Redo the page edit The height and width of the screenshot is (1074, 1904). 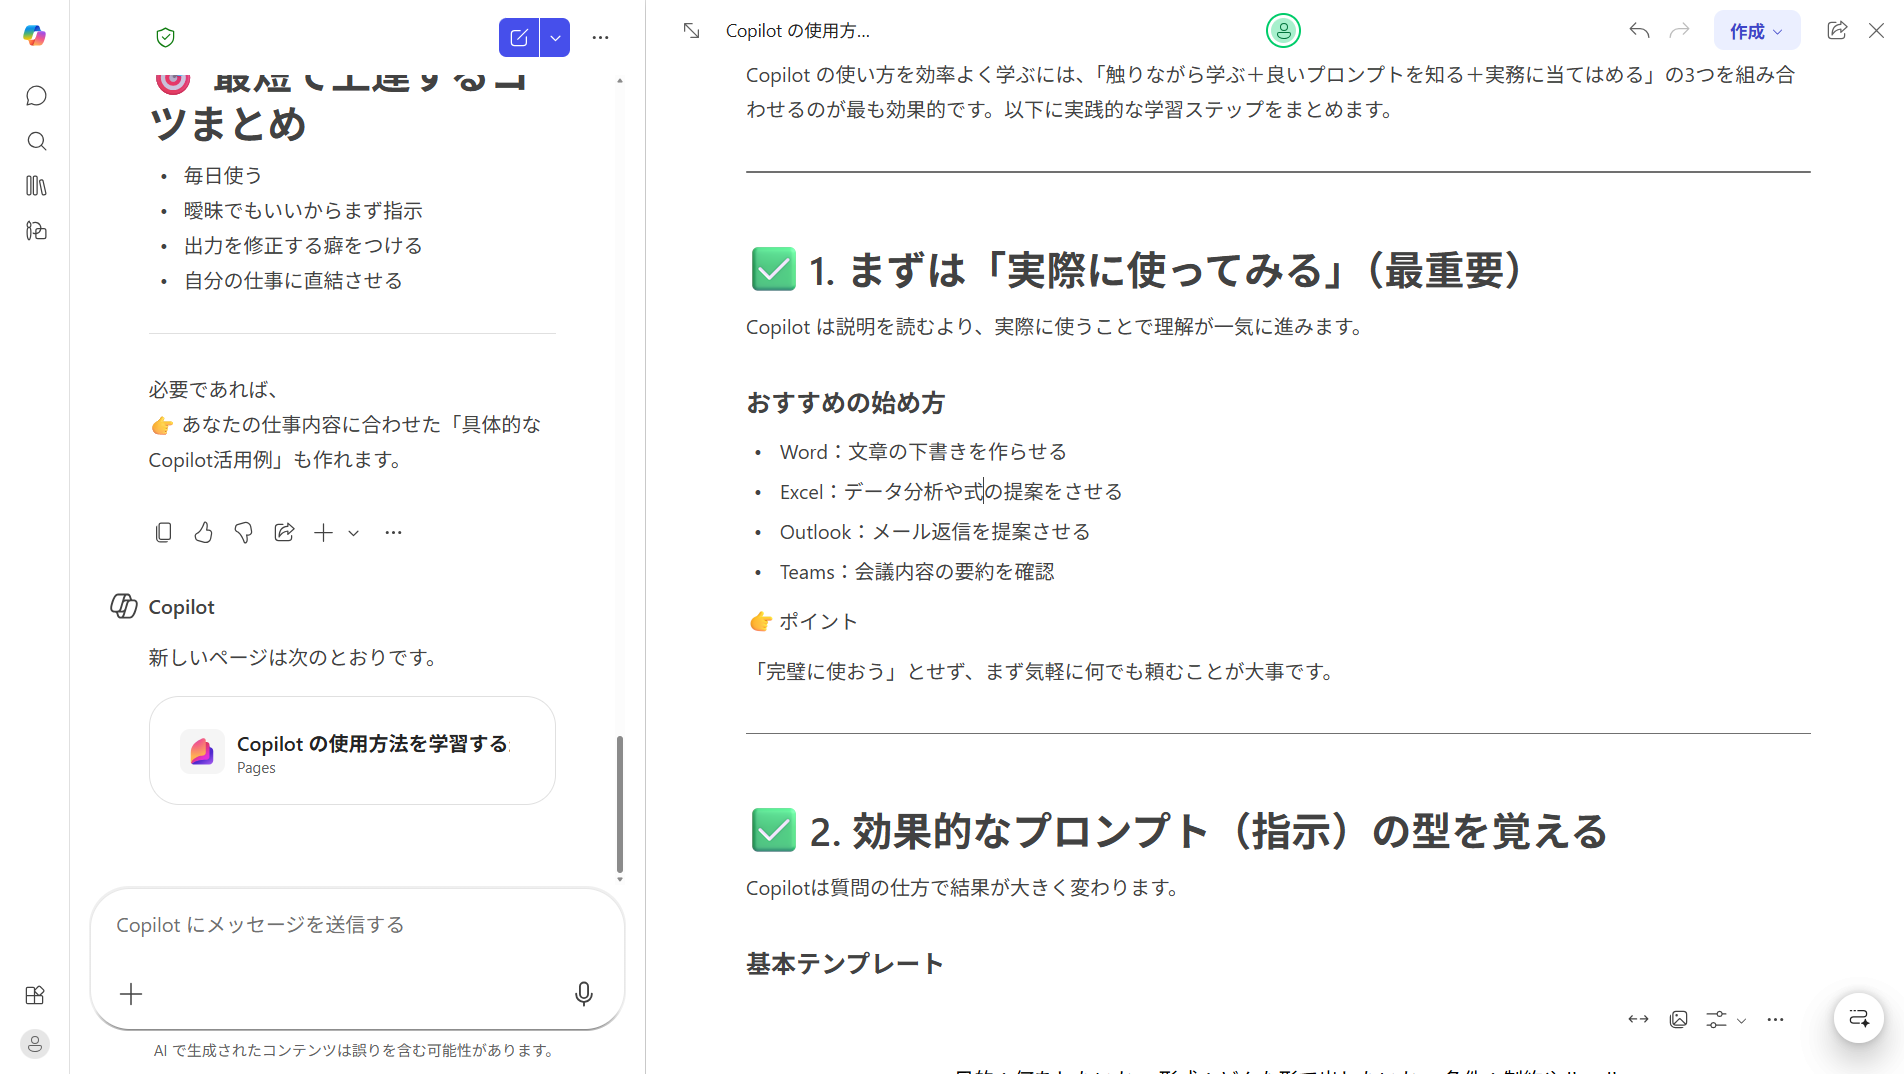(1680, 31)
